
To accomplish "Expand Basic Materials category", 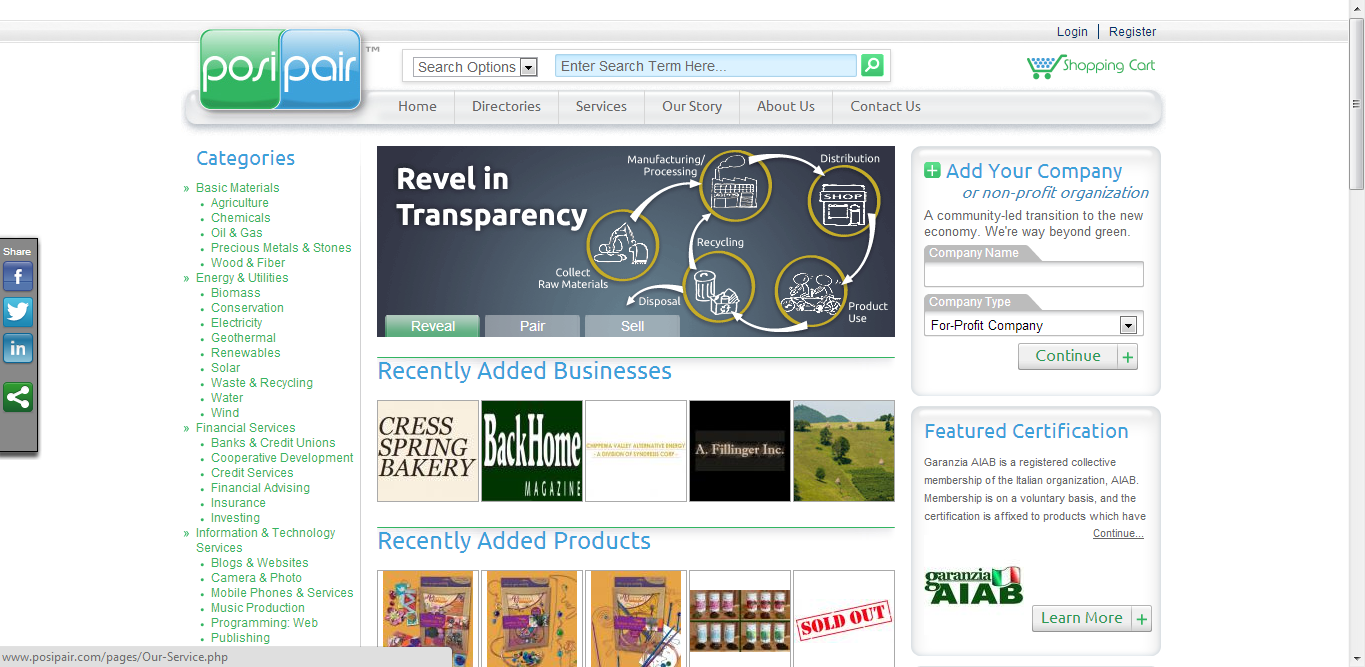I will pos(238,188).
